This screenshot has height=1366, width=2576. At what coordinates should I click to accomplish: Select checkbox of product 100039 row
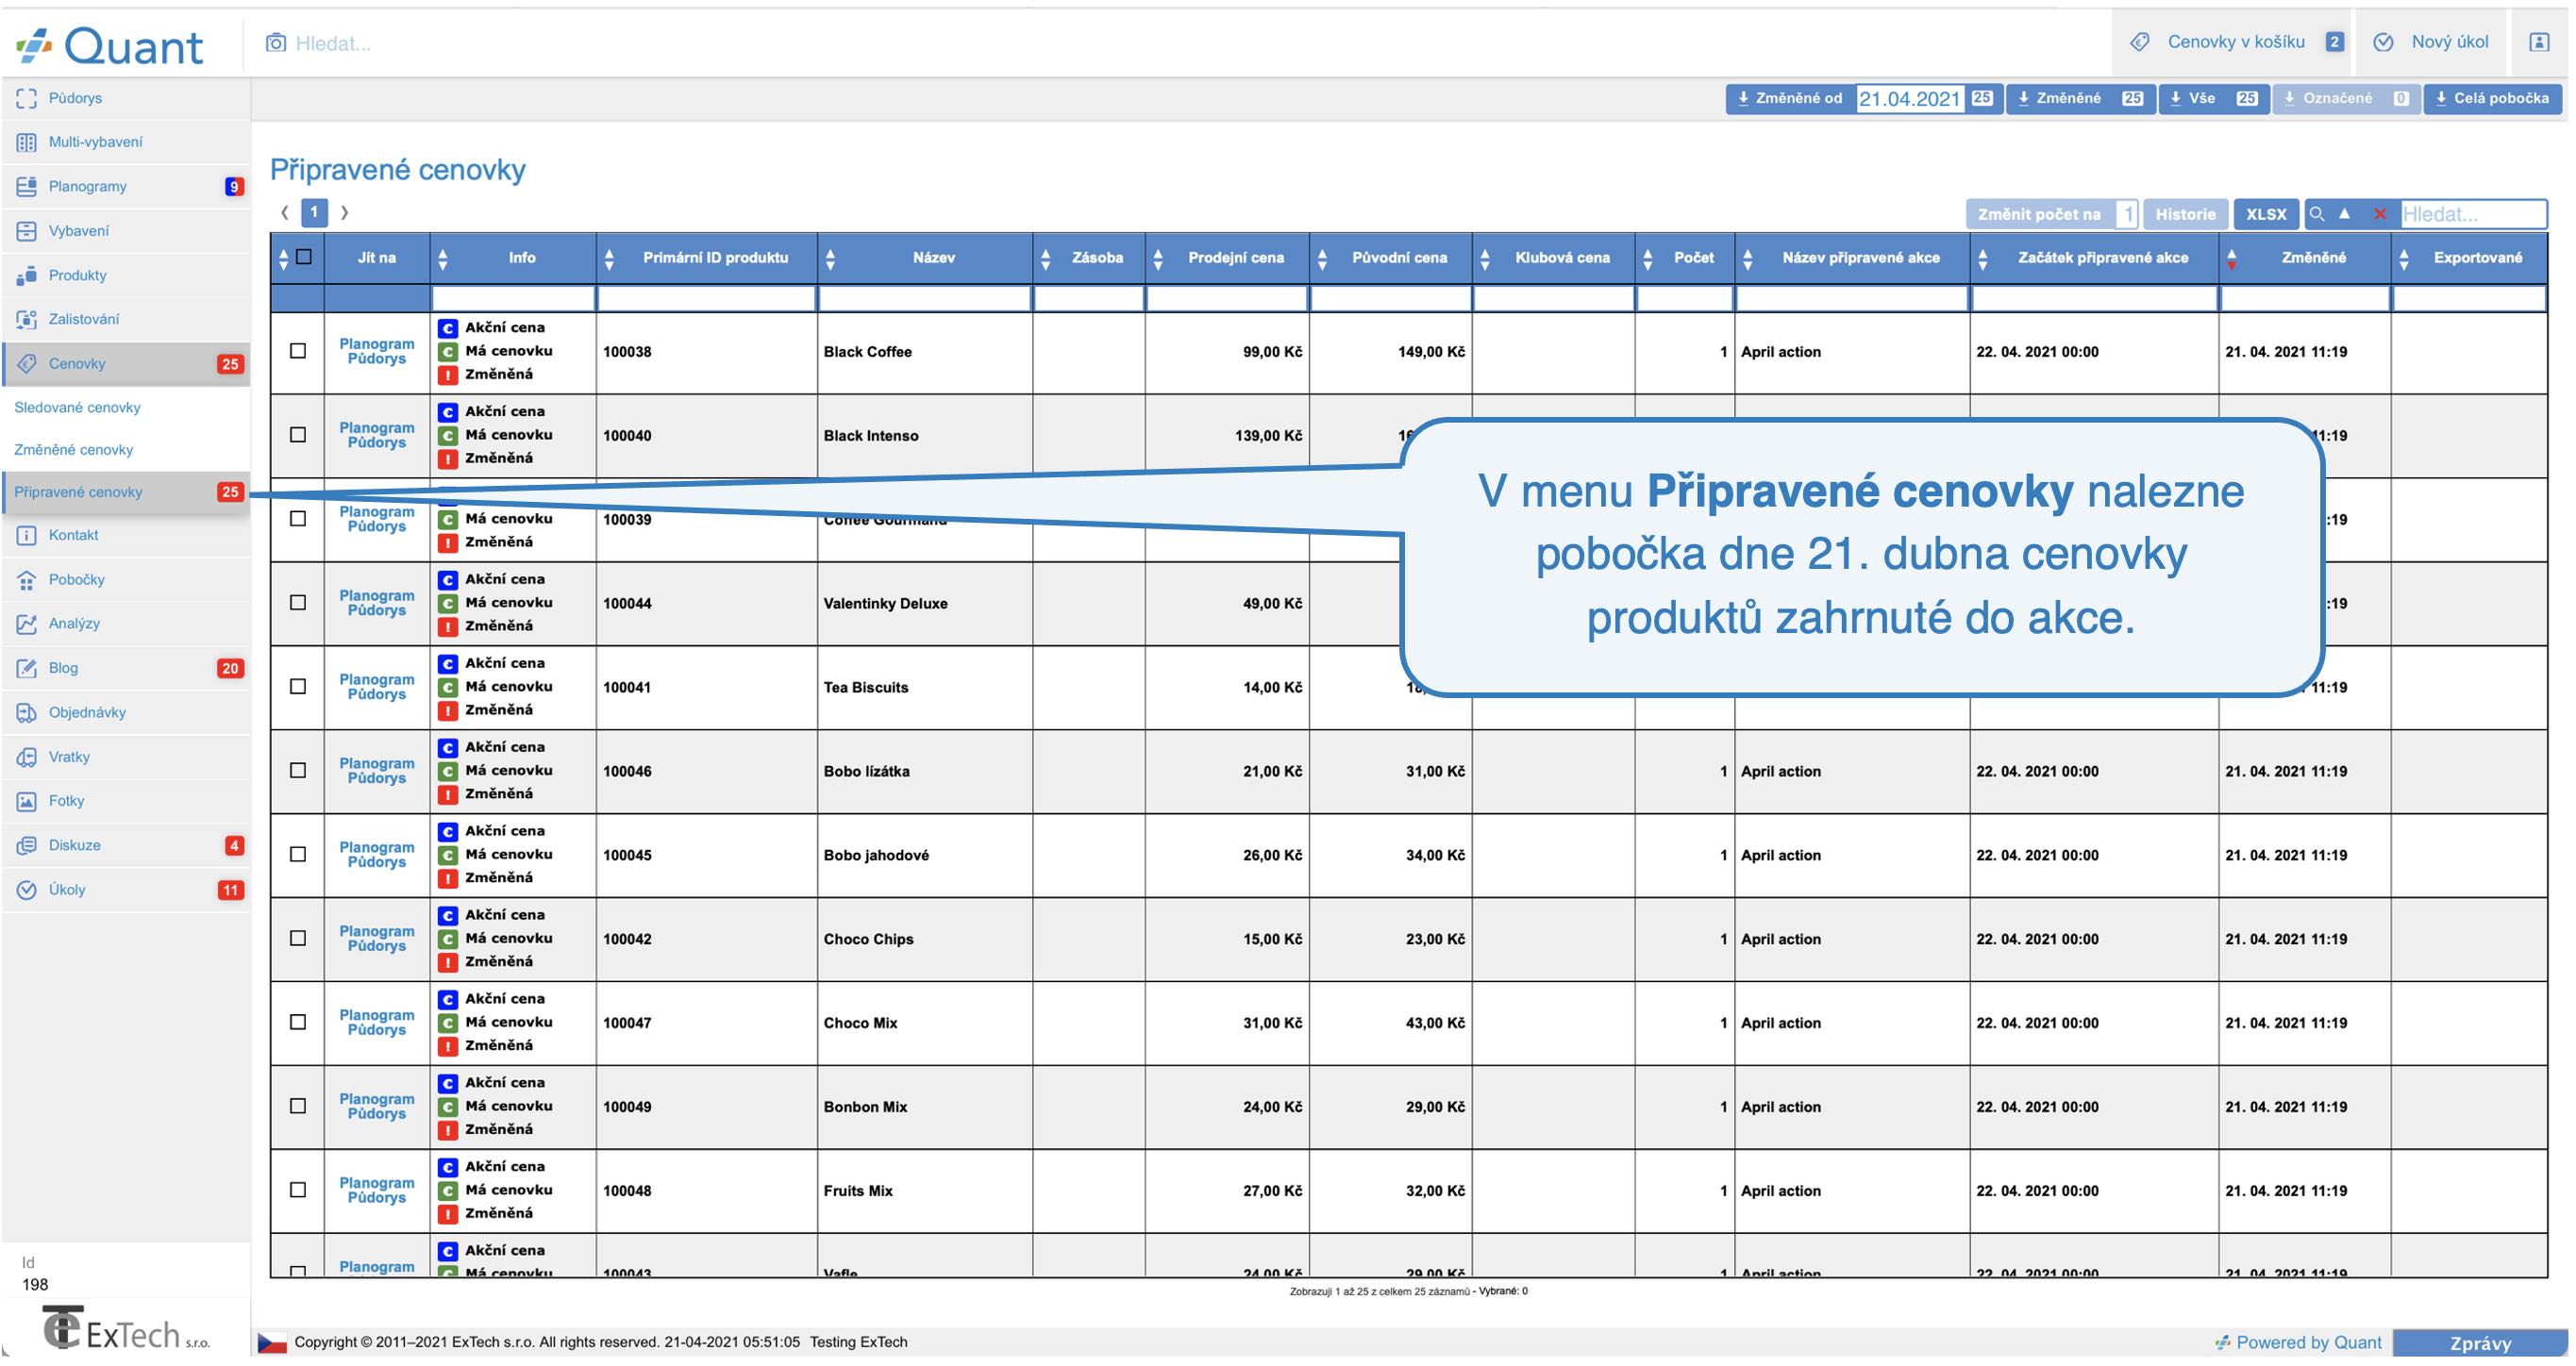coord(298,519)
